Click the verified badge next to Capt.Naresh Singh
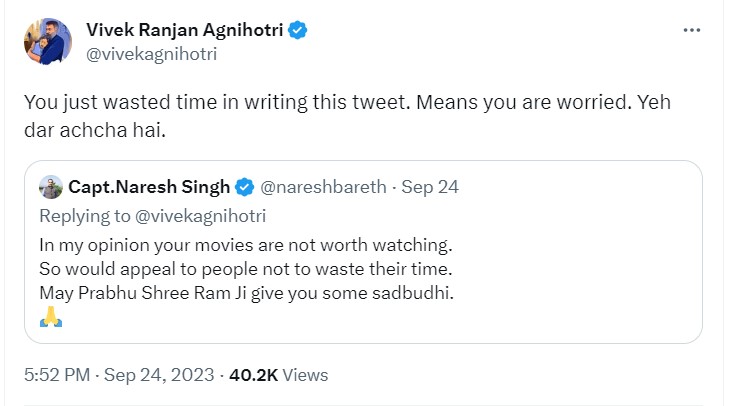This screenshot has height=406, width=742. click(x=245, y=186)
